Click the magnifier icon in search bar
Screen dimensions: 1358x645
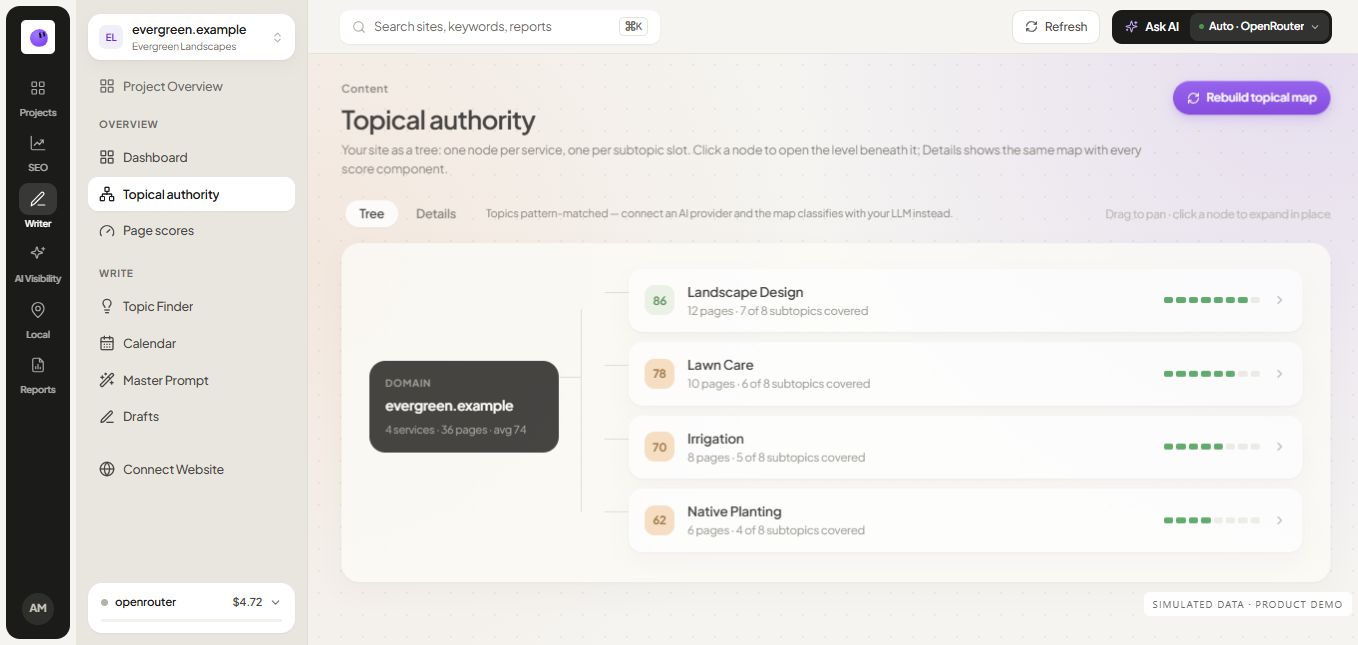click(360, 27)
